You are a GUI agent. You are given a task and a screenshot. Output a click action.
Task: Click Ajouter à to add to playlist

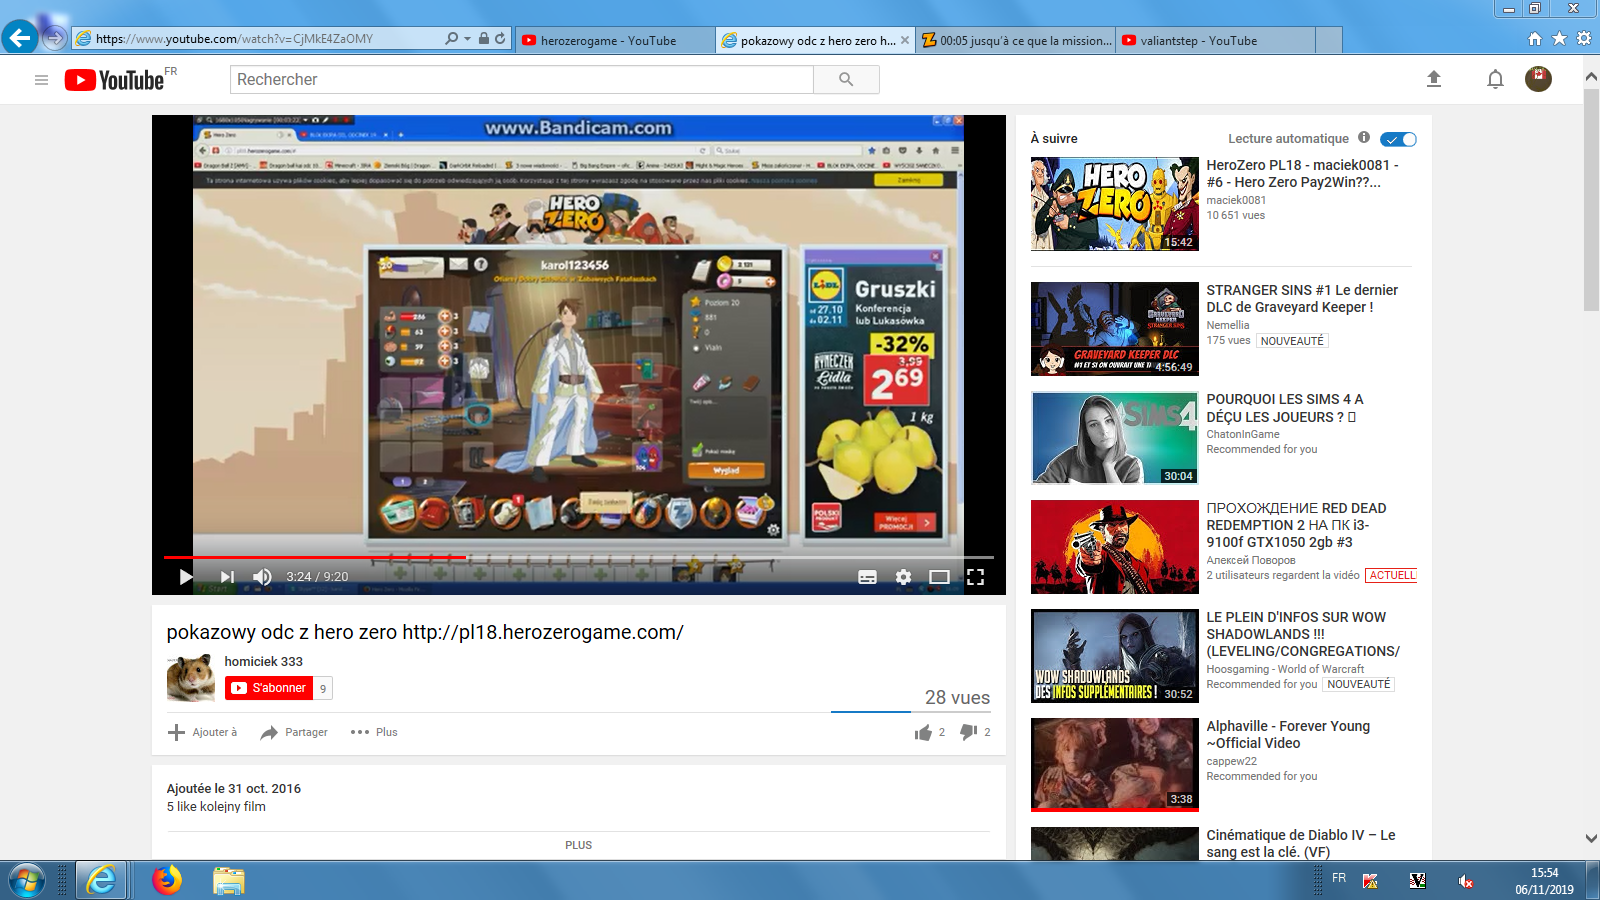pyautogui.click(x=203, y=732)
